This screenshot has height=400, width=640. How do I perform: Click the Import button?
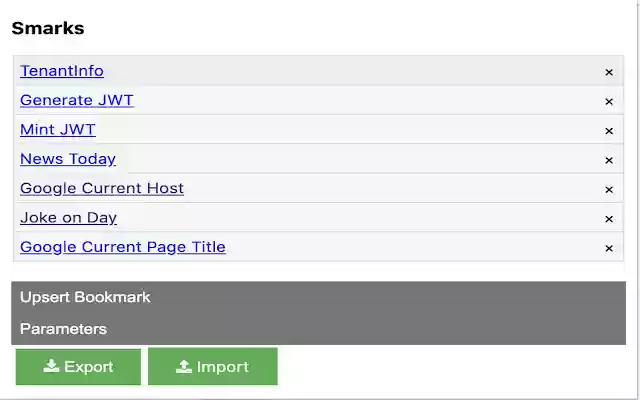[x=213, y=367]
